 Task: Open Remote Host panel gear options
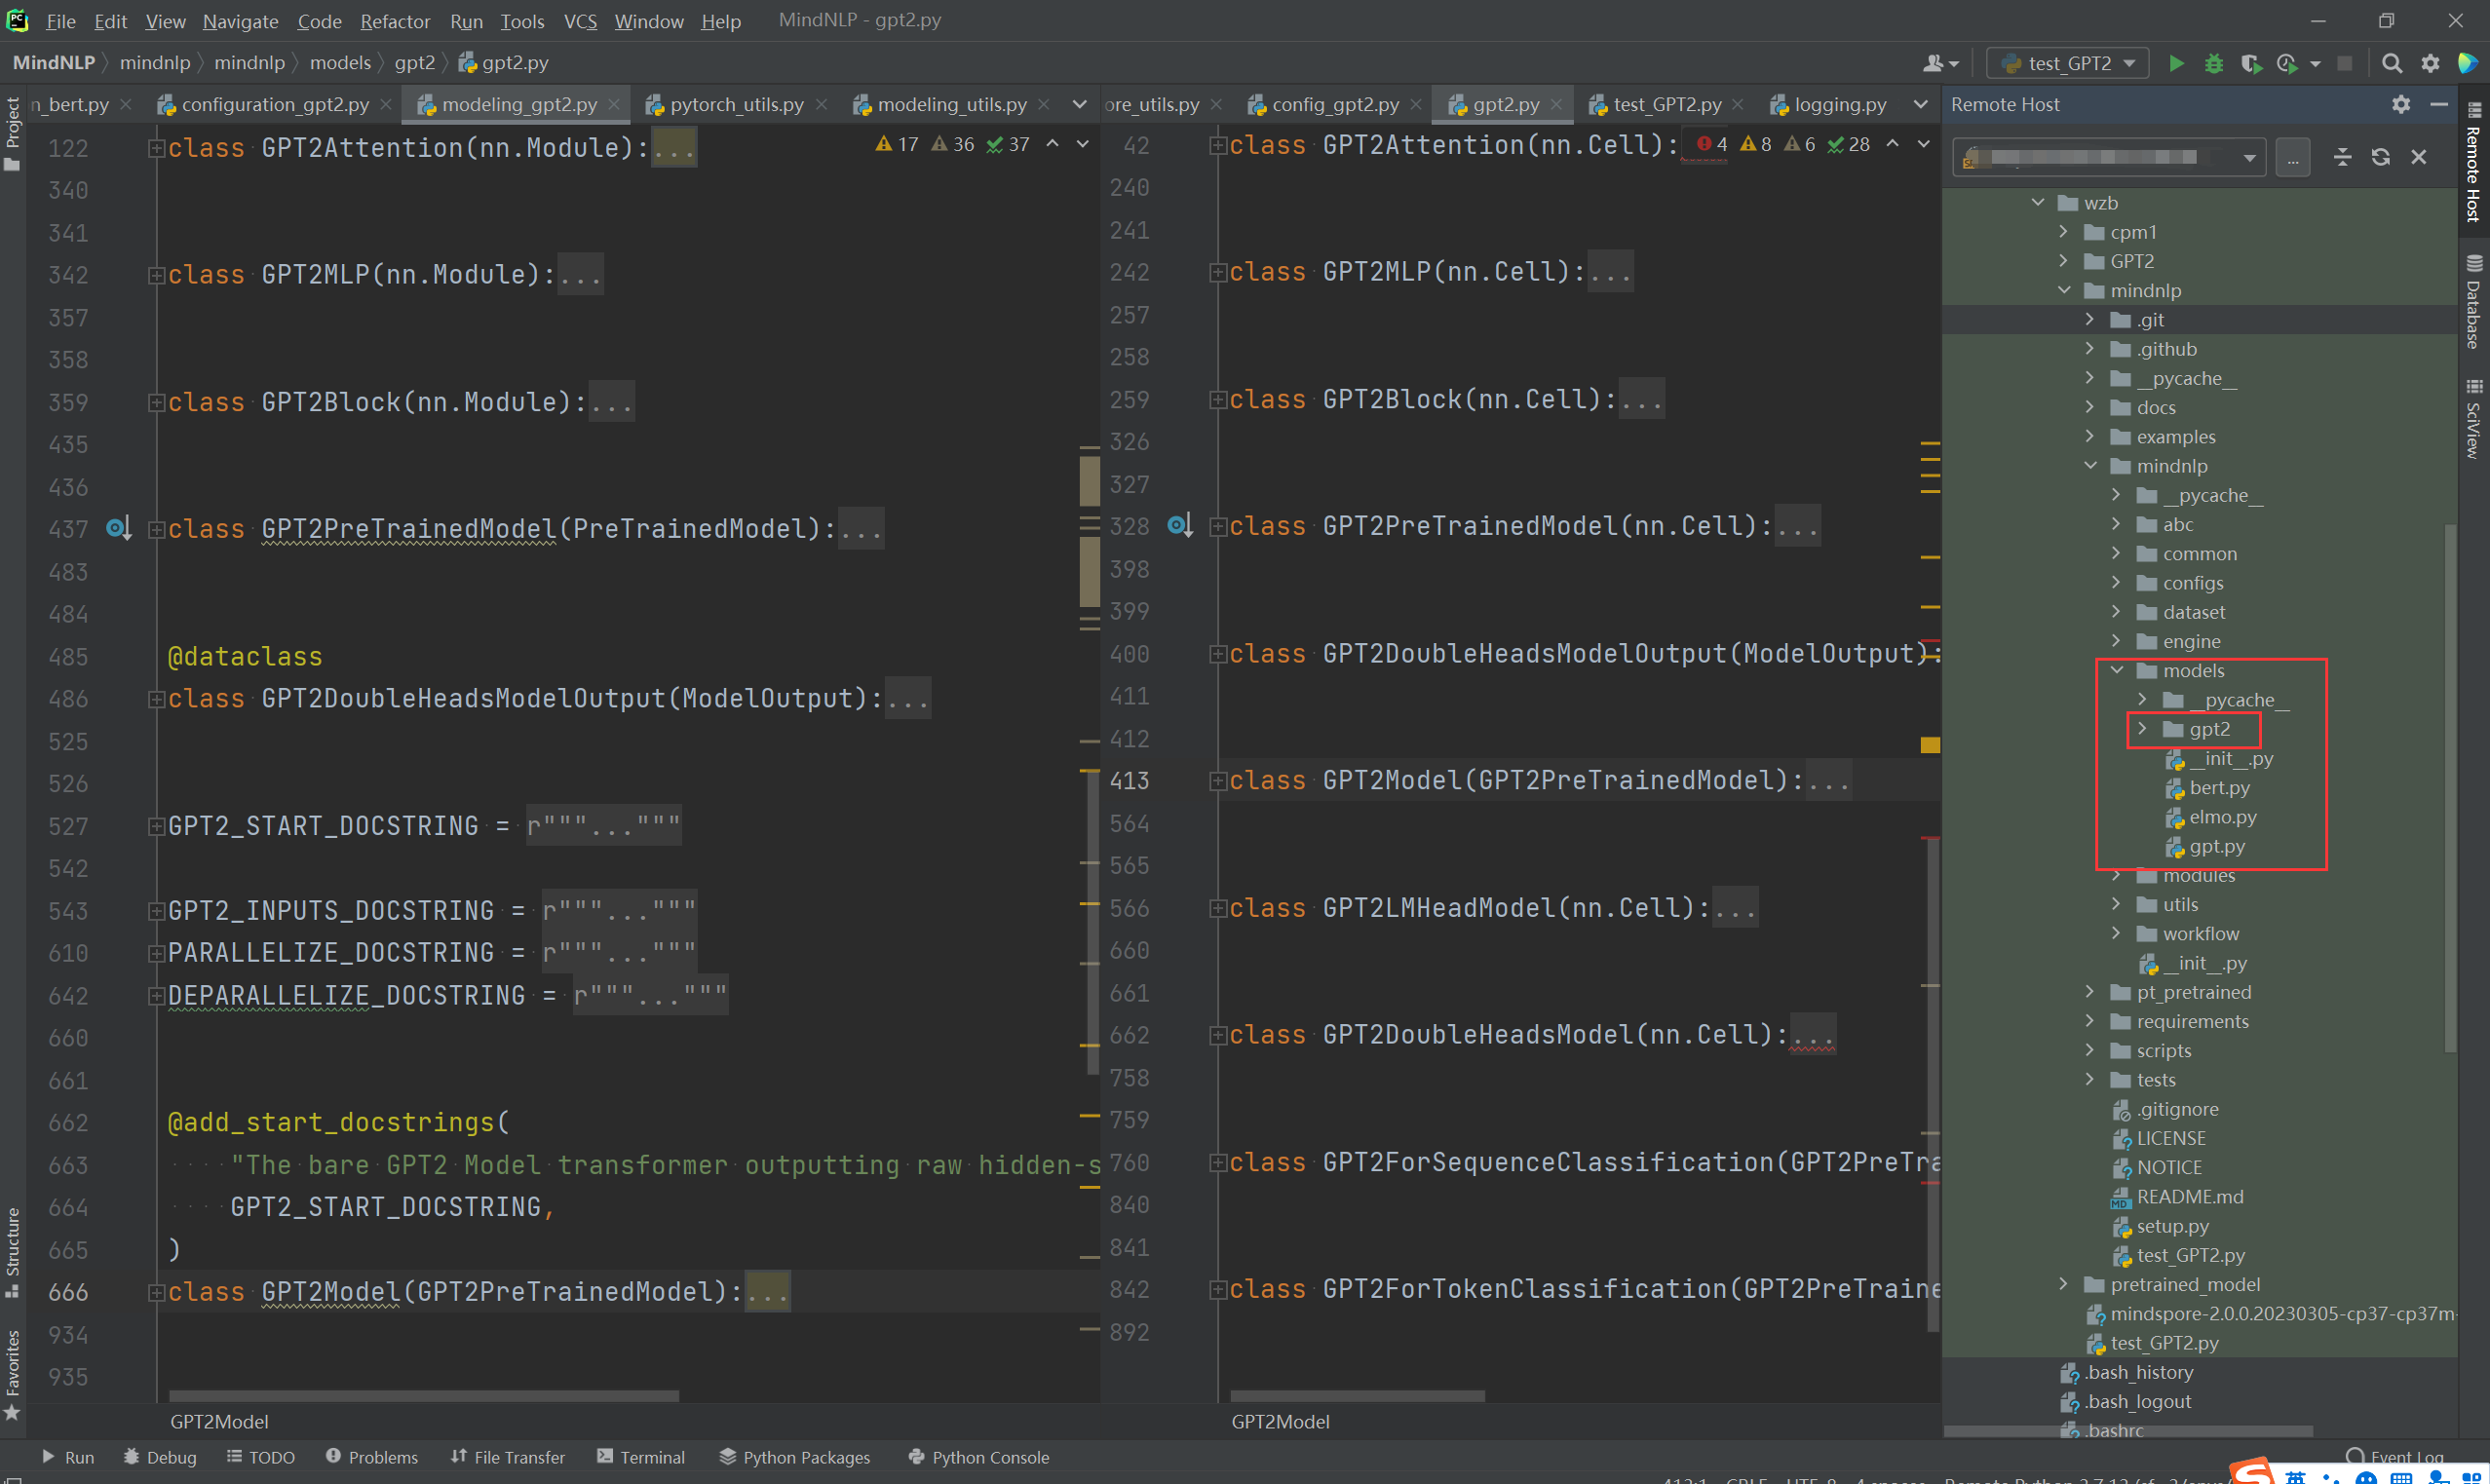coord(2401,104)
